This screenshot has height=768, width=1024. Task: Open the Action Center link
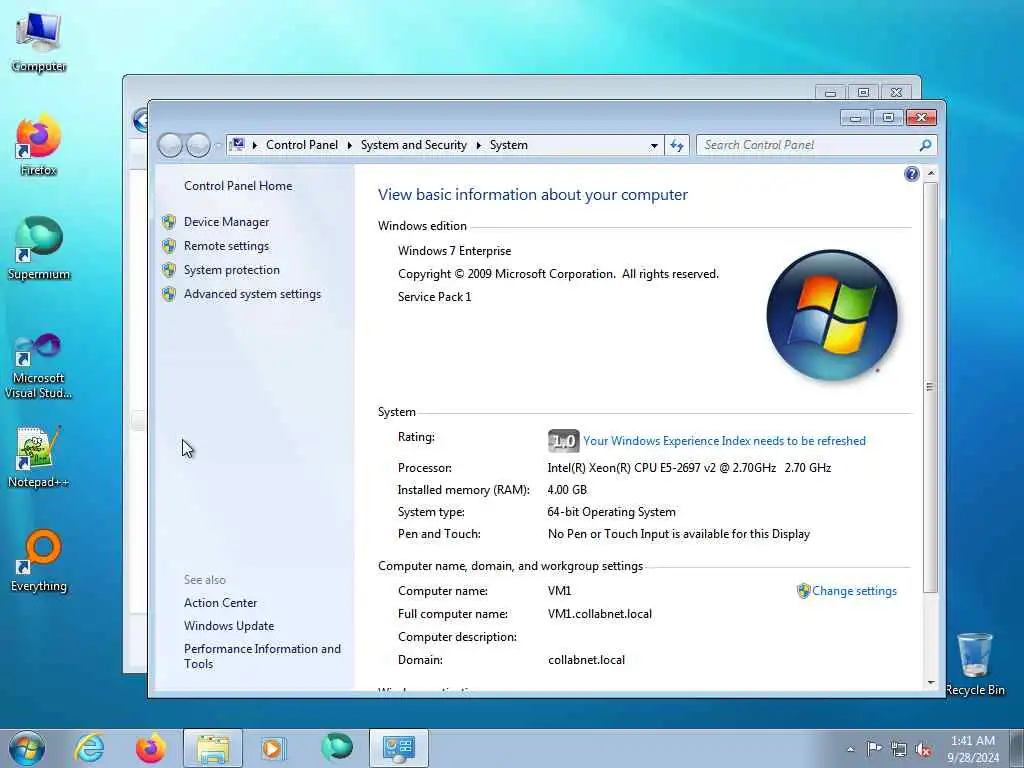[220, 603]
